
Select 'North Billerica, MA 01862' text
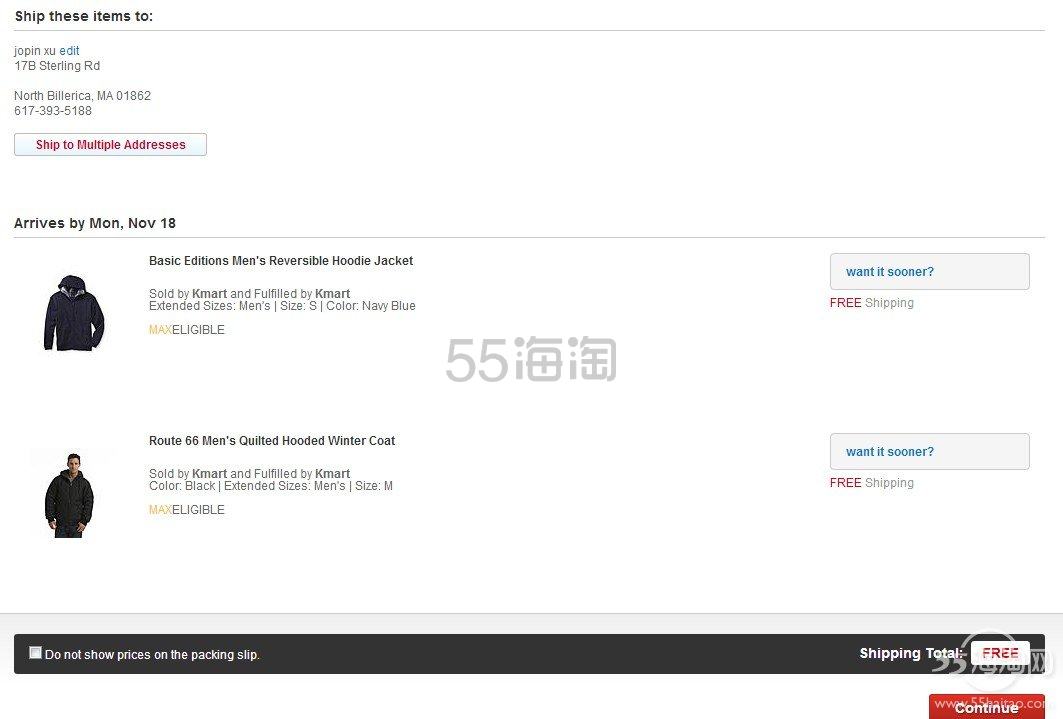click(83, 96)
